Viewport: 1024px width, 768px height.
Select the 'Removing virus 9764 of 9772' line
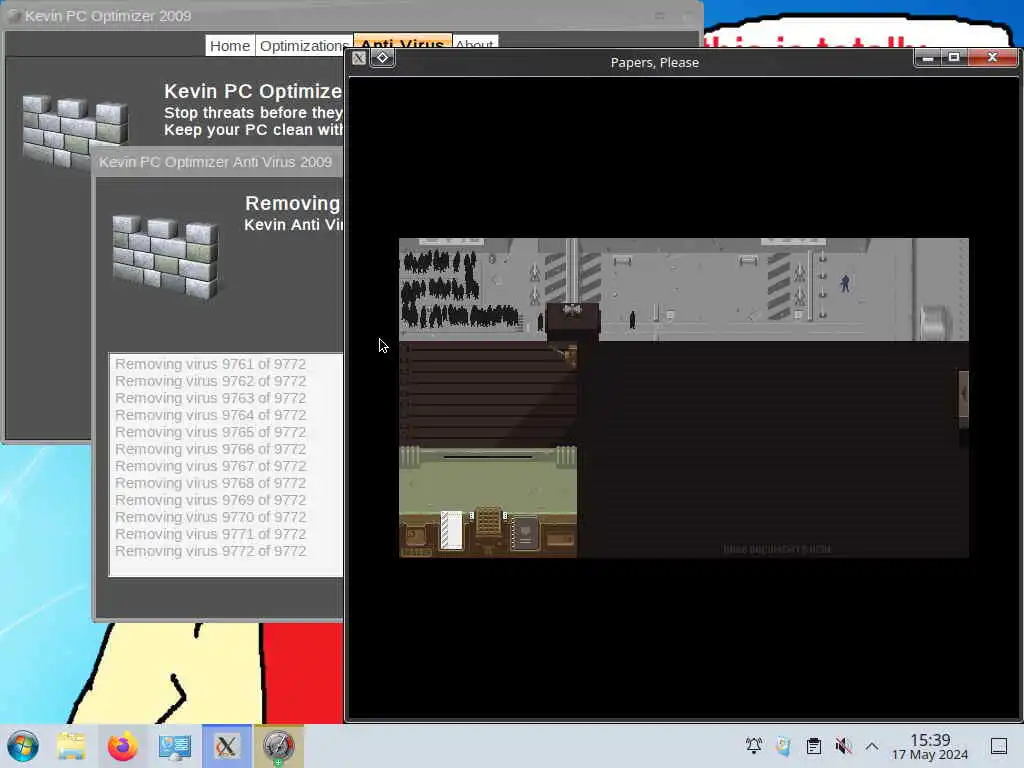tap(210, 415)
